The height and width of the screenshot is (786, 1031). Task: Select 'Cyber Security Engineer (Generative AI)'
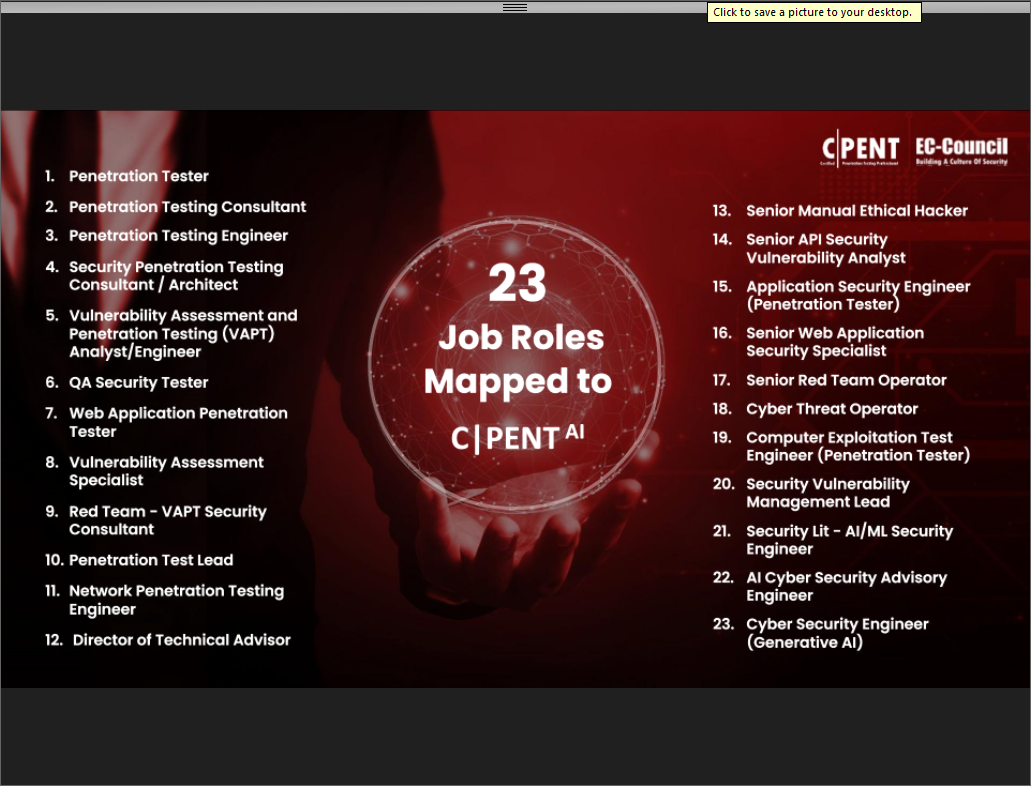(x=838, y=633)
